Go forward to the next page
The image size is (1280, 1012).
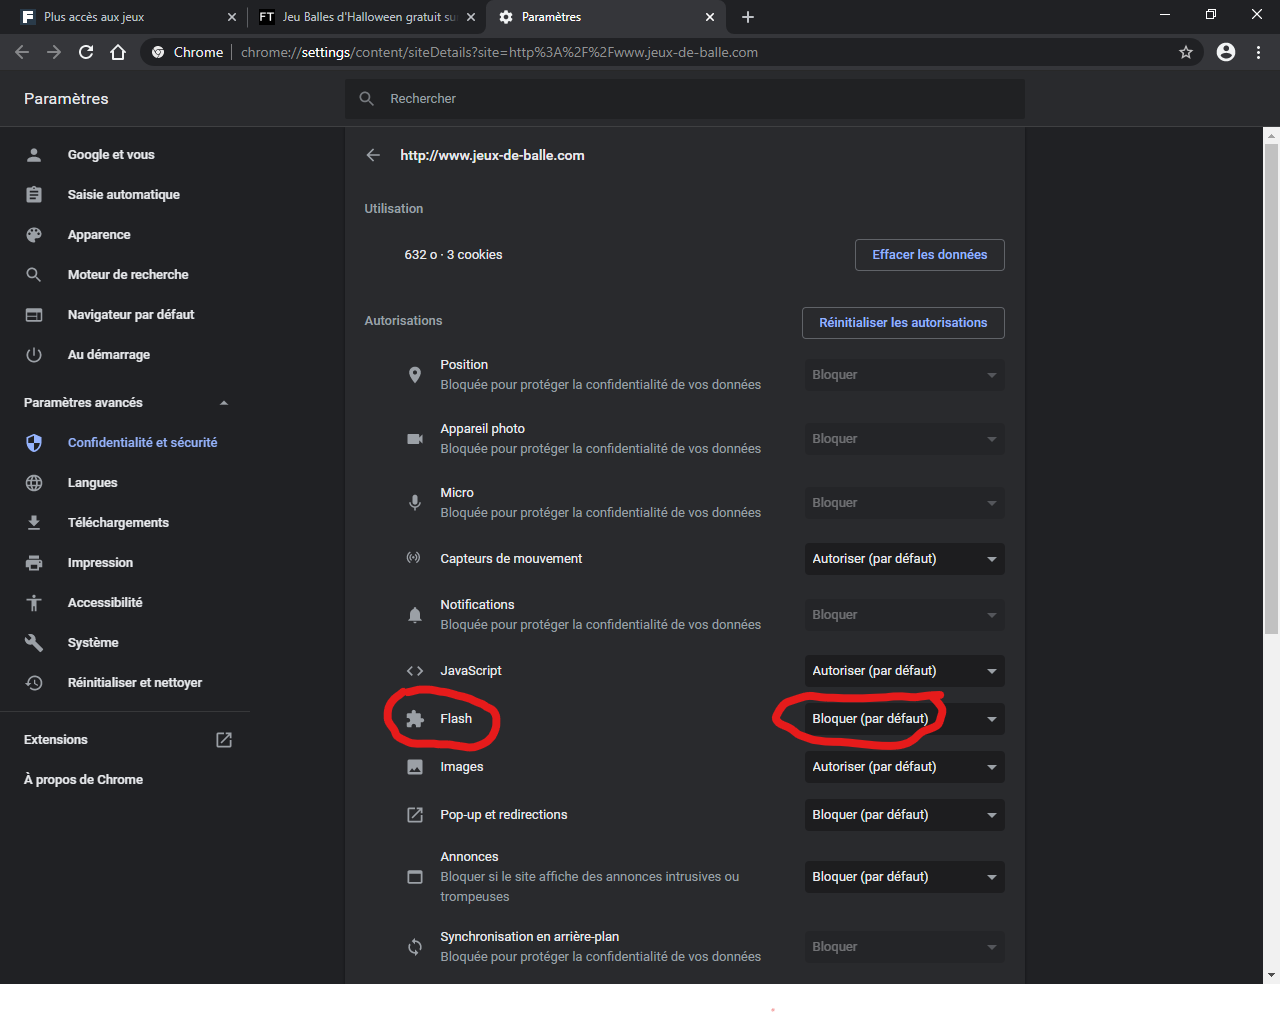(54, 52)
